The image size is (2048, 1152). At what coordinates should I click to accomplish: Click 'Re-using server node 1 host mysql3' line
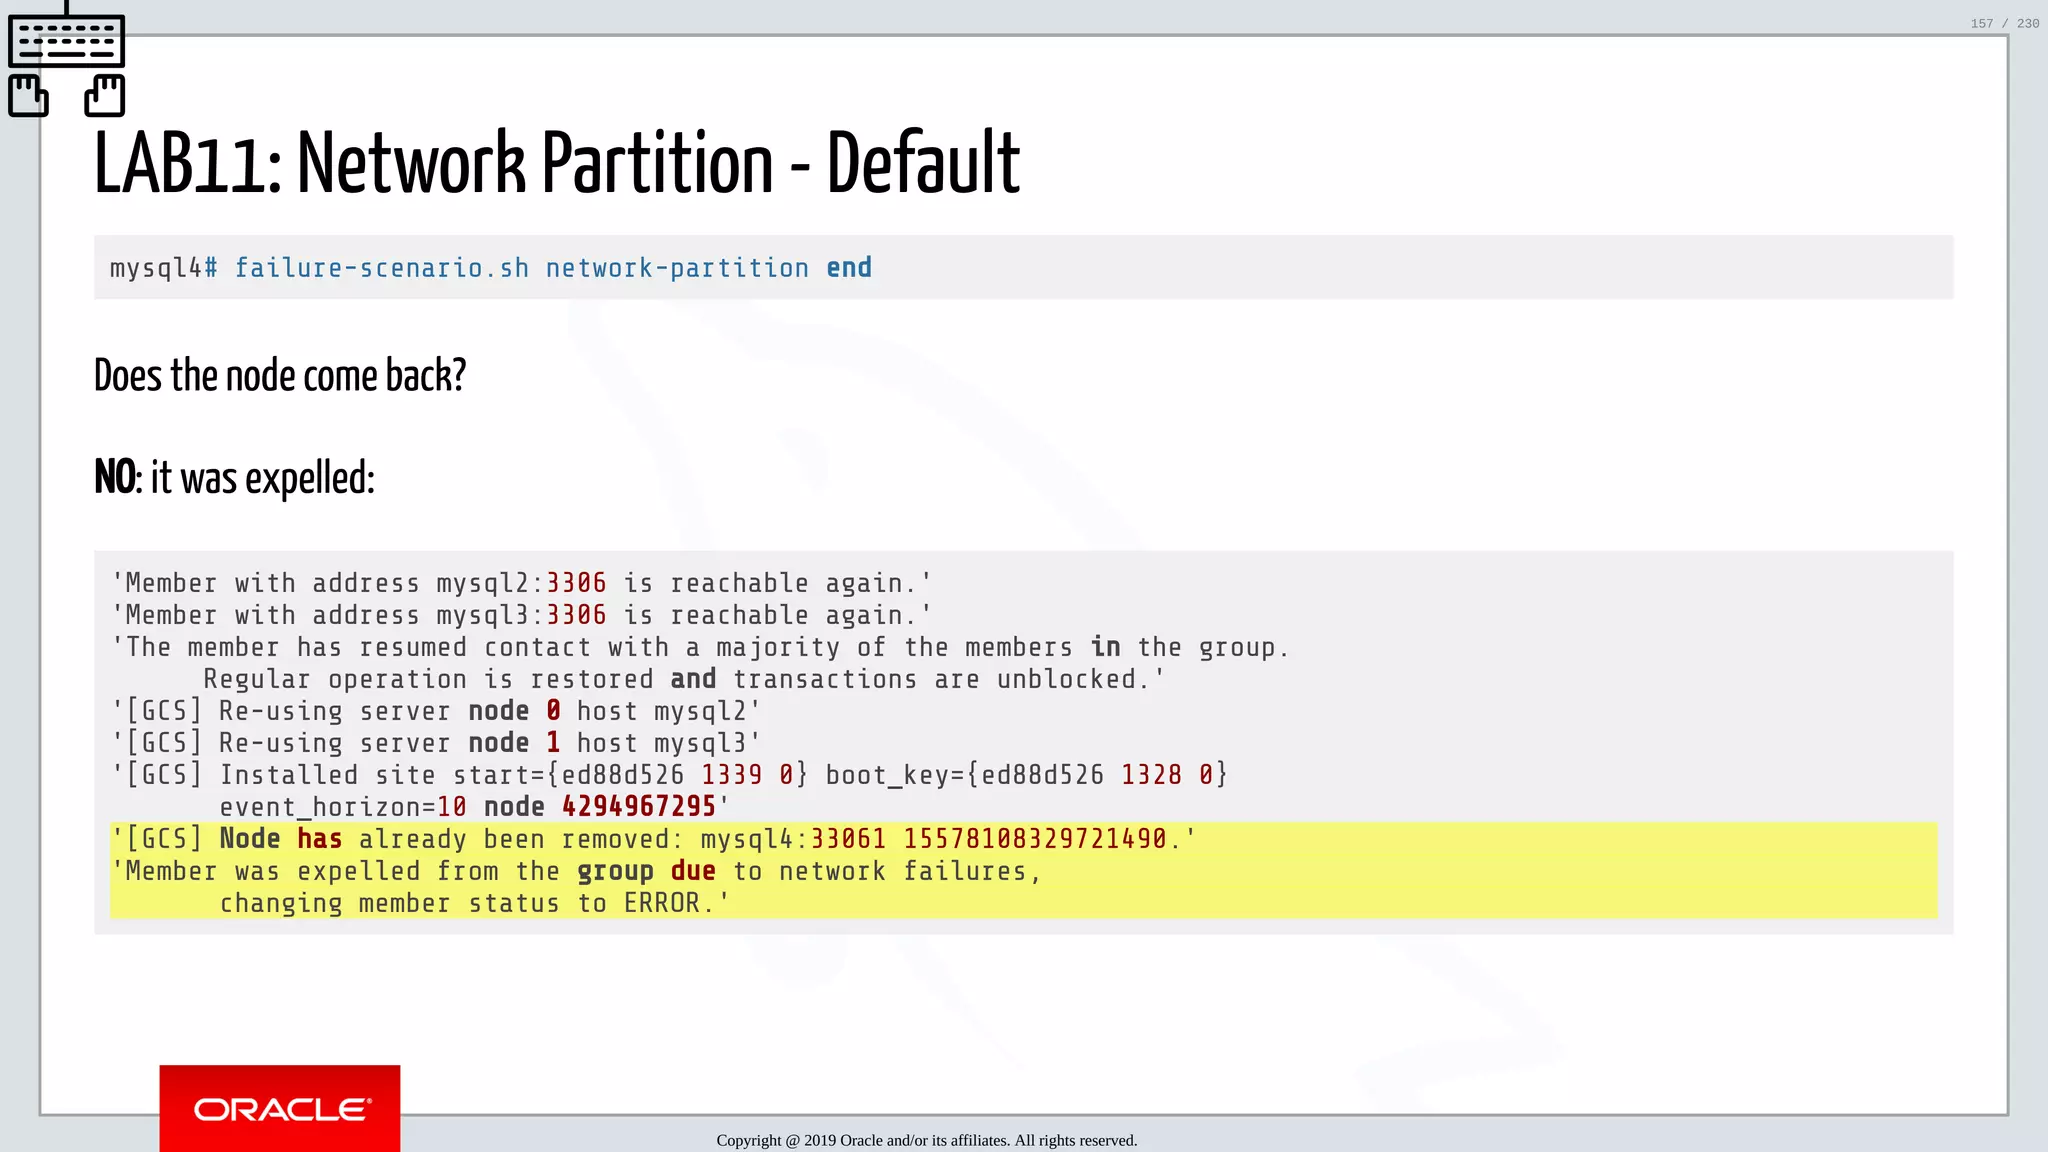[436, 743]
